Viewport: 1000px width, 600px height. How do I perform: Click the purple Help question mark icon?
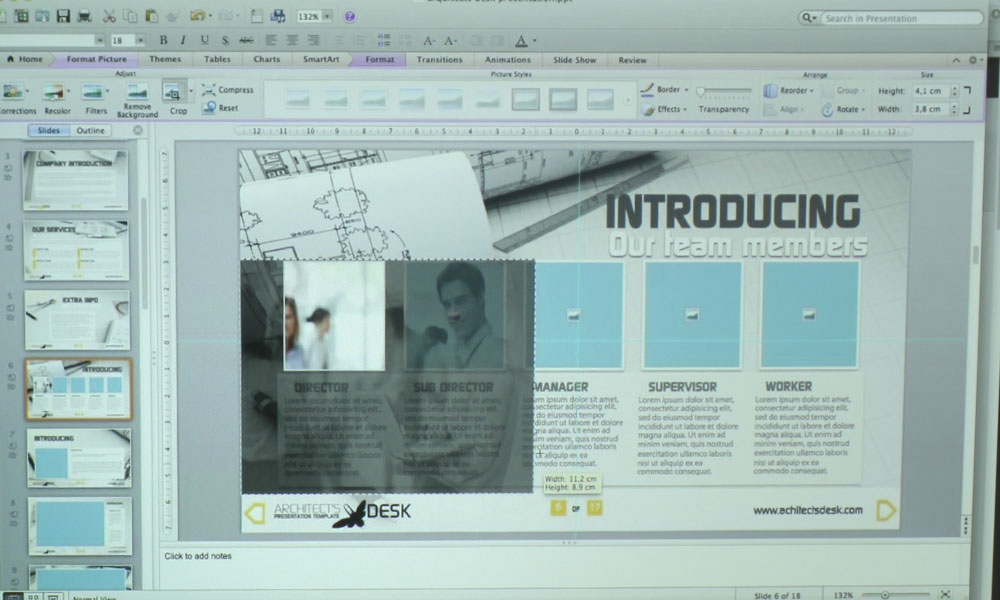click(349, 17)
